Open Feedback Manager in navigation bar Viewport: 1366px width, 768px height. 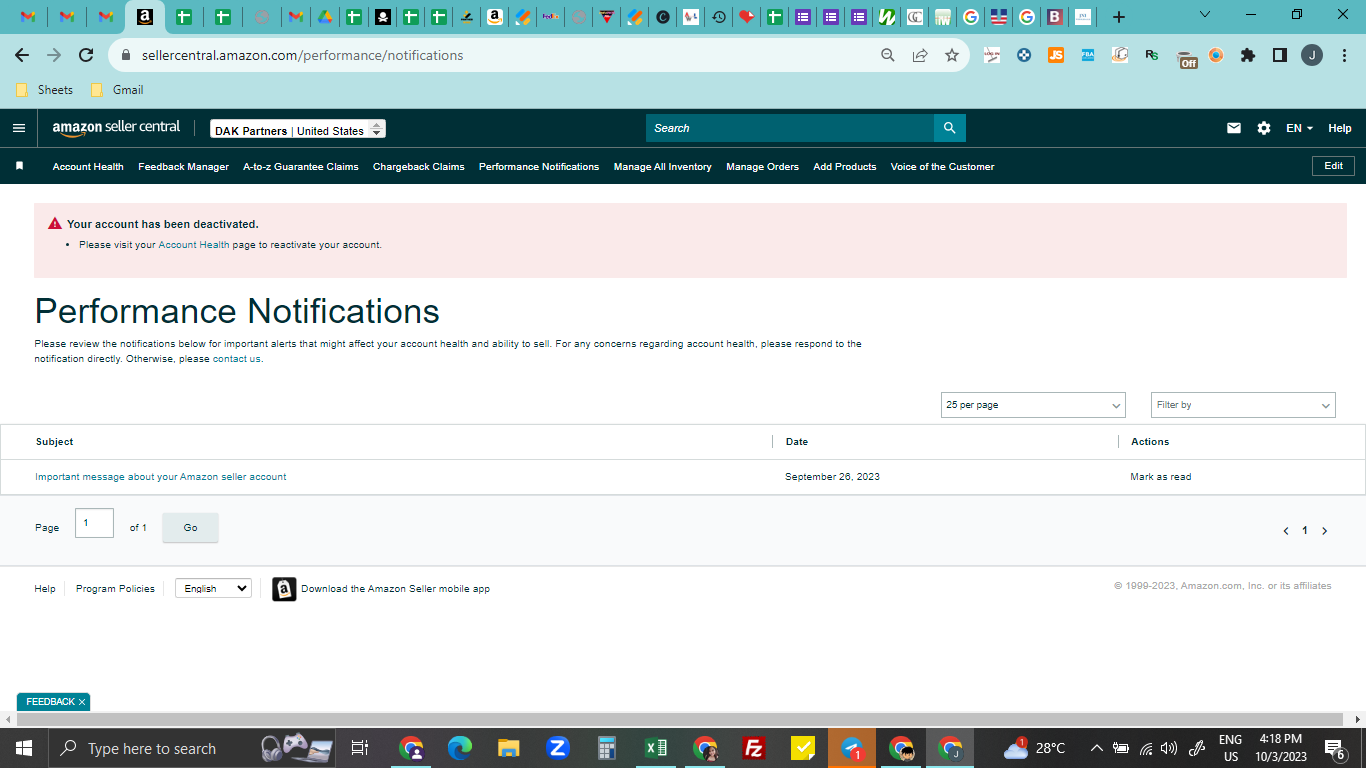[183, 167]
